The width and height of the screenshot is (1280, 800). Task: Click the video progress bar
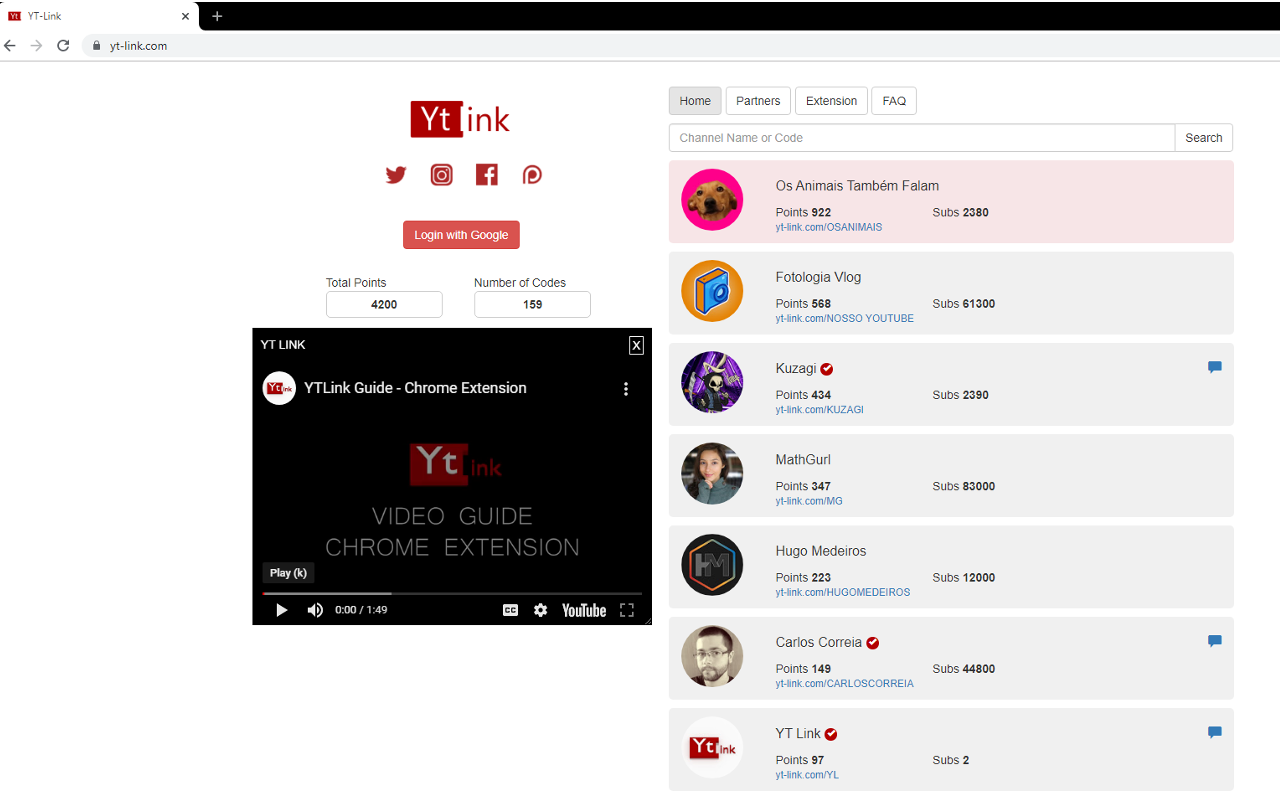(x=452, y=591)
